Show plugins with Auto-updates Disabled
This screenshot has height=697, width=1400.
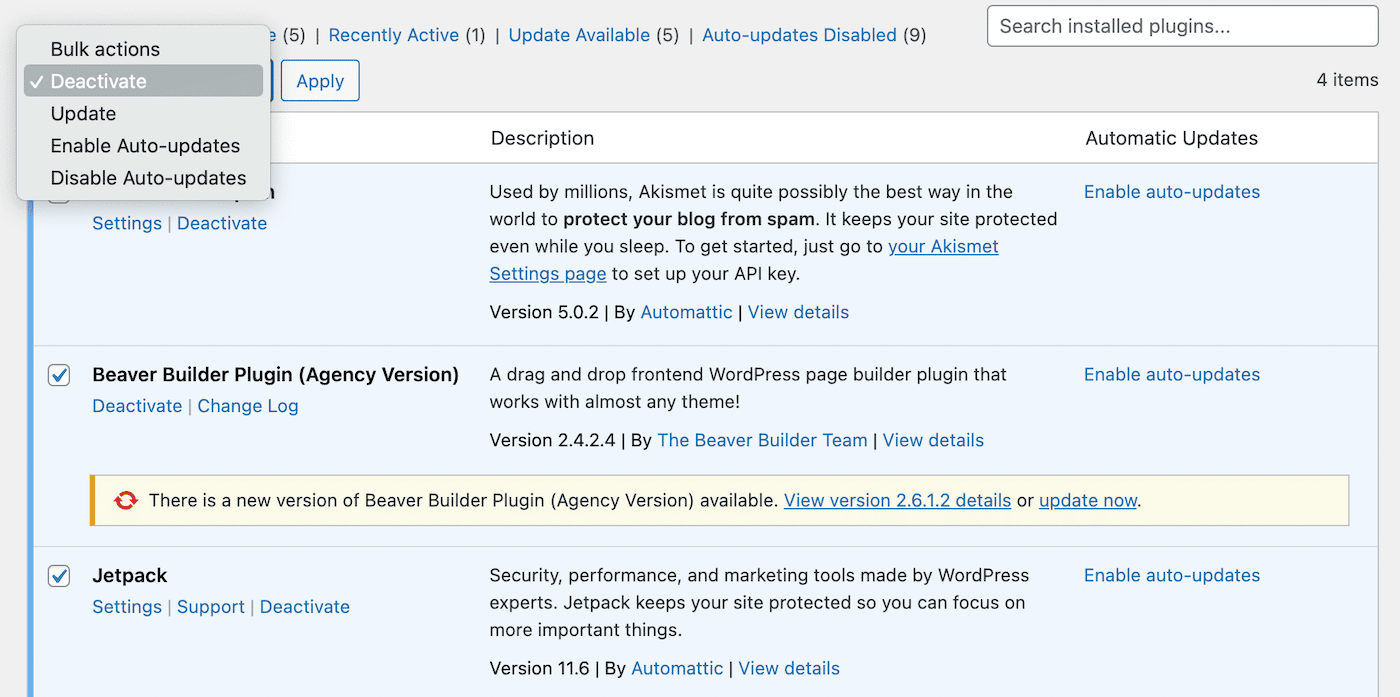click(799, 34)
